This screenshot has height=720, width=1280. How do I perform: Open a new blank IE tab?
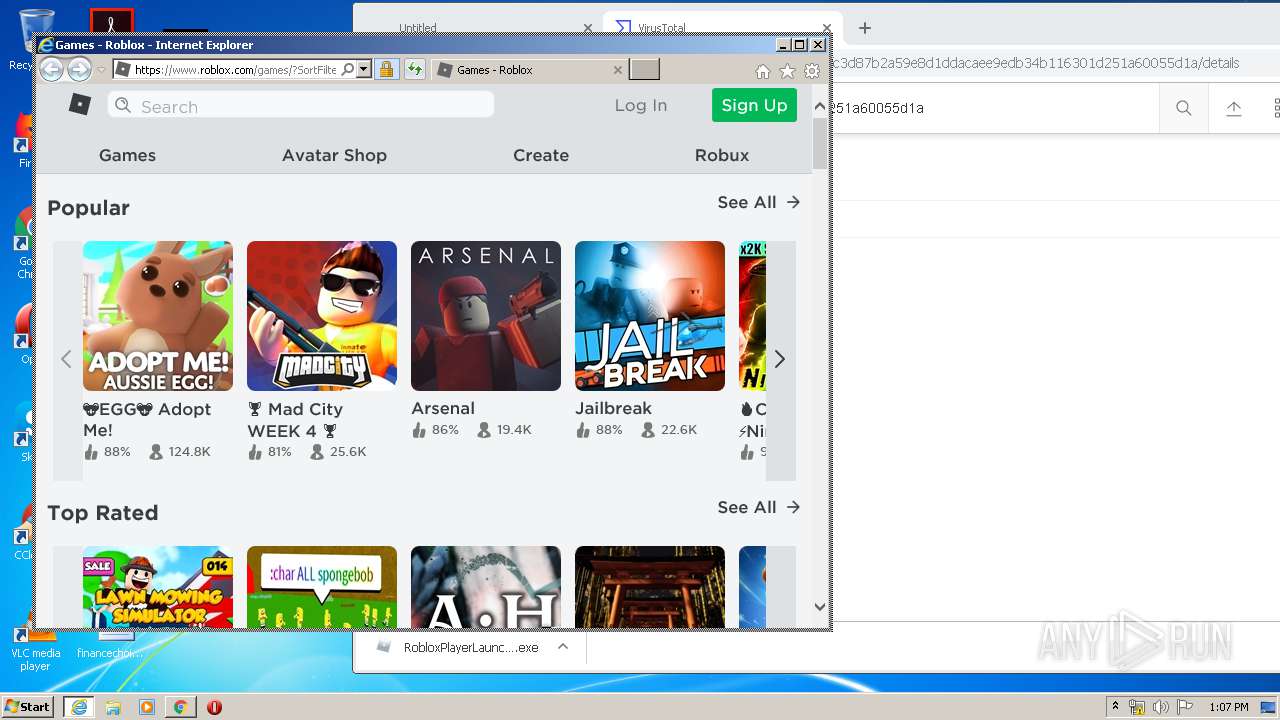click(x=645, y=69)
